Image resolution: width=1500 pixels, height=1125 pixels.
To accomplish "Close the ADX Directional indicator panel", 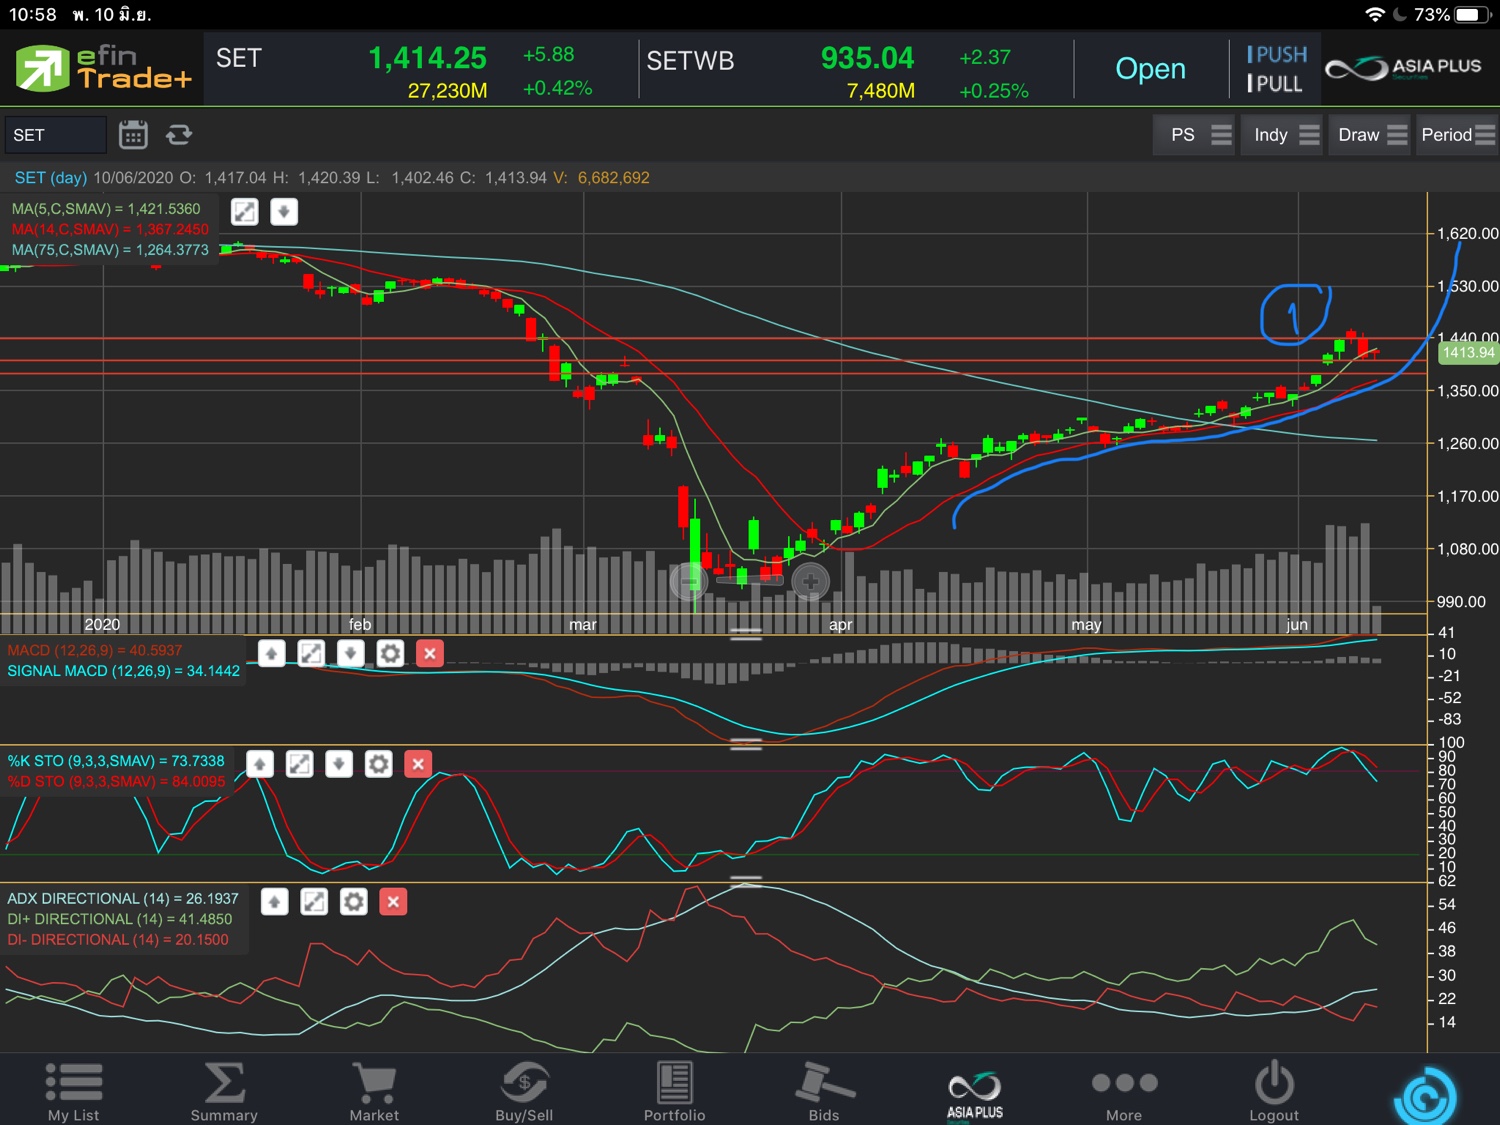I will coord(393,902).
